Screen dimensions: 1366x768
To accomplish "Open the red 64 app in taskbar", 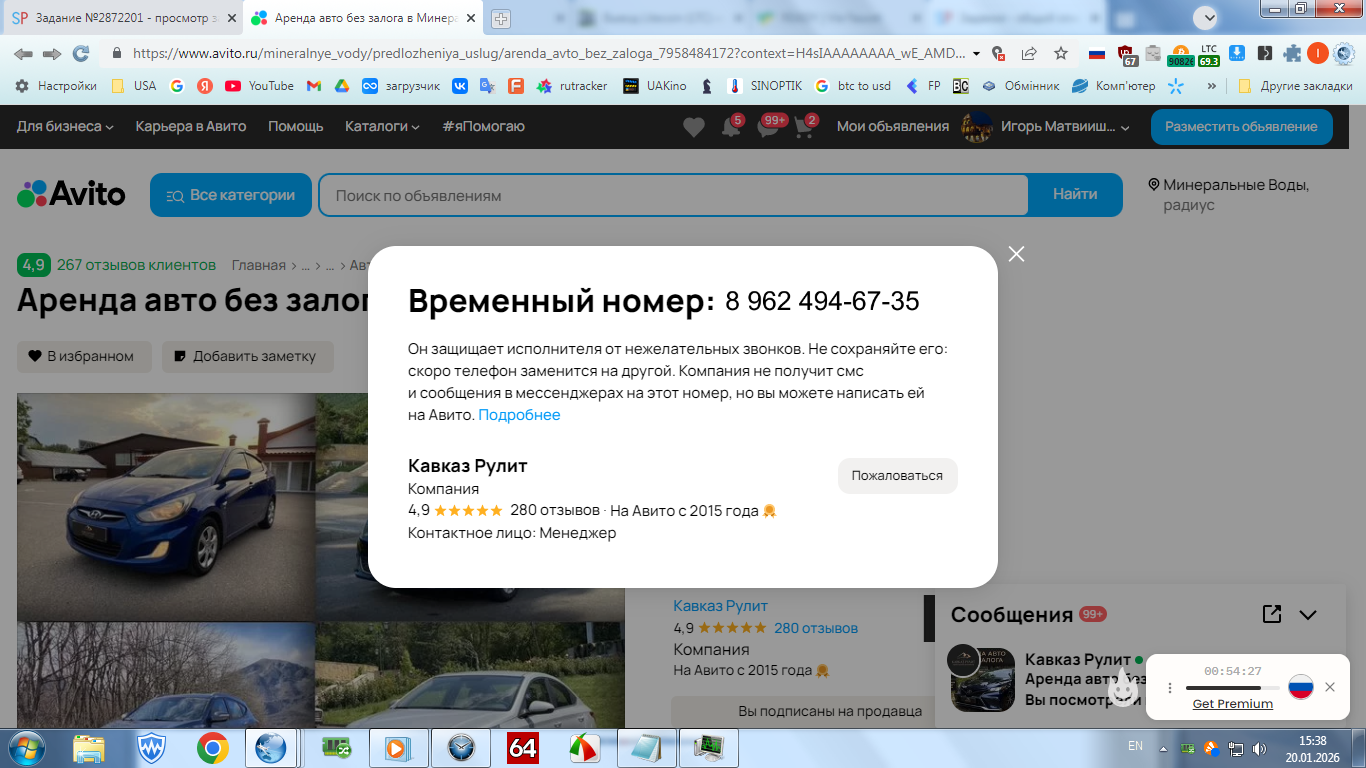I will point(523,748).
